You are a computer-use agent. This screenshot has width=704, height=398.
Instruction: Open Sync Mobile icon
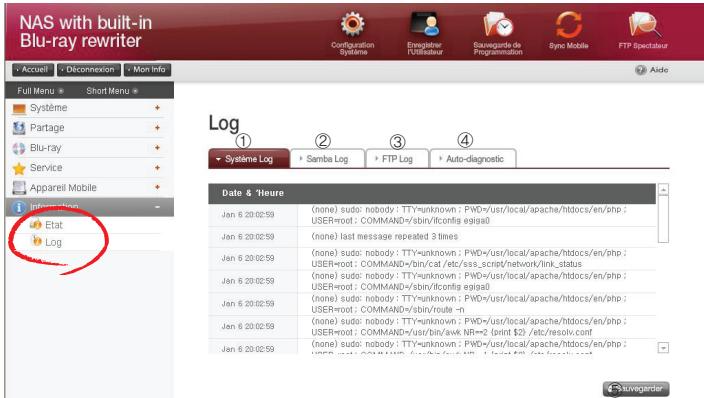568,24
